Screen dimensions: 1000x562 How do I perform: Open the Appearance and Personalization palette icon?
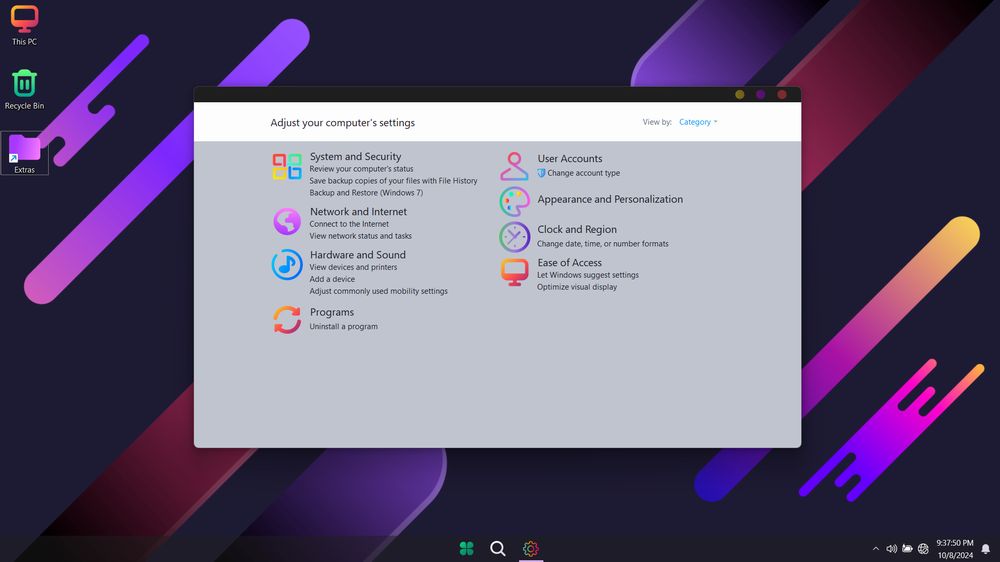click(x=515, y=202)
